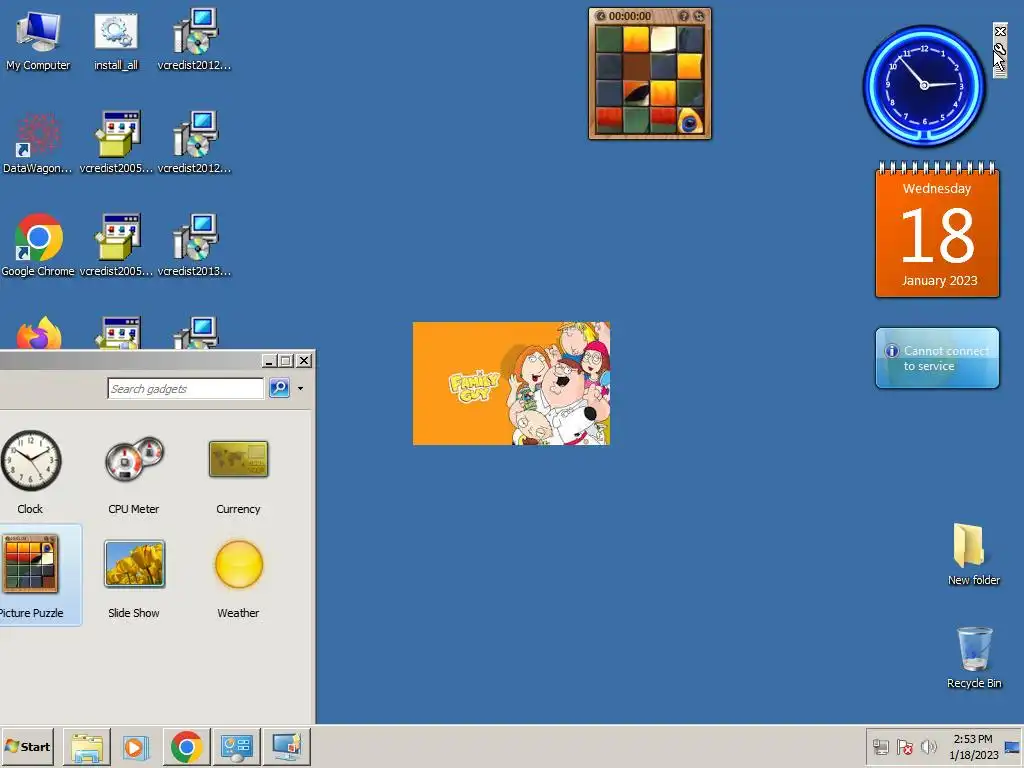The image size is (1024, 768).
Task: Click the toucan eye puzzle tile
Action: pyautogui.click(x=690, y=120)
